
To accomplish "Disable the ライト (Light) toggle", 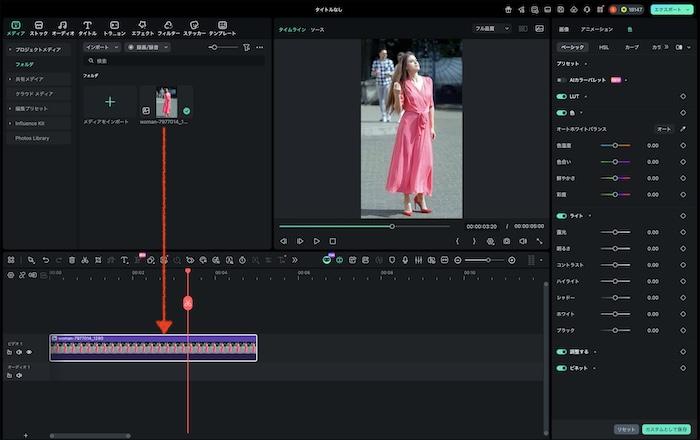I will (561, 216).
